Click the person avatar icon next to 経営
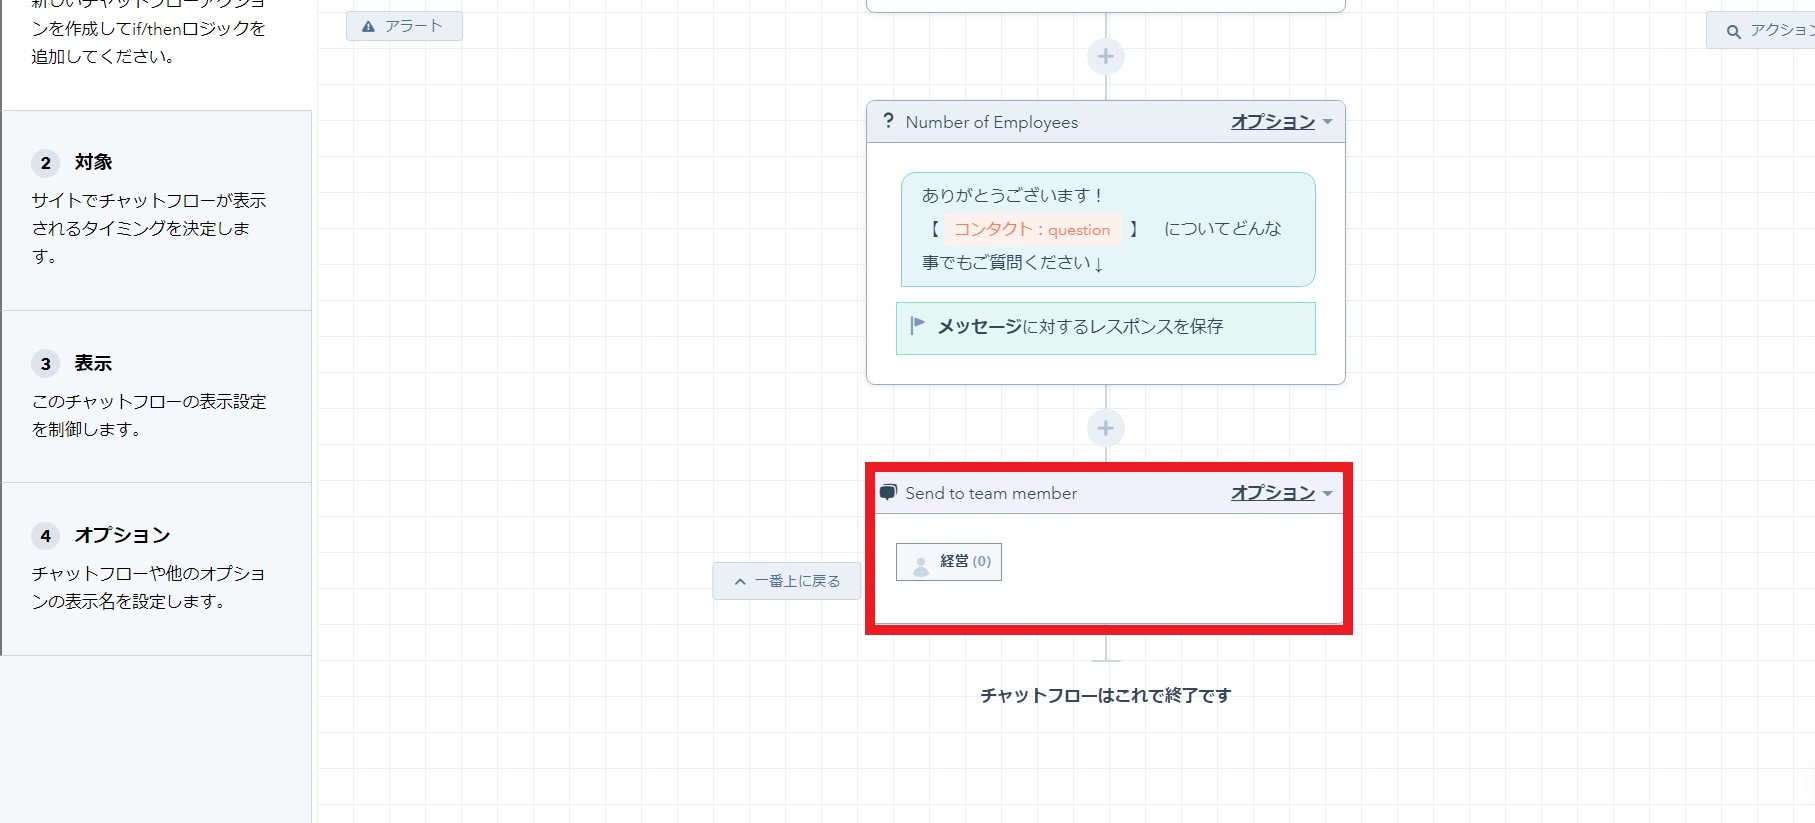 tap(921, 565)
